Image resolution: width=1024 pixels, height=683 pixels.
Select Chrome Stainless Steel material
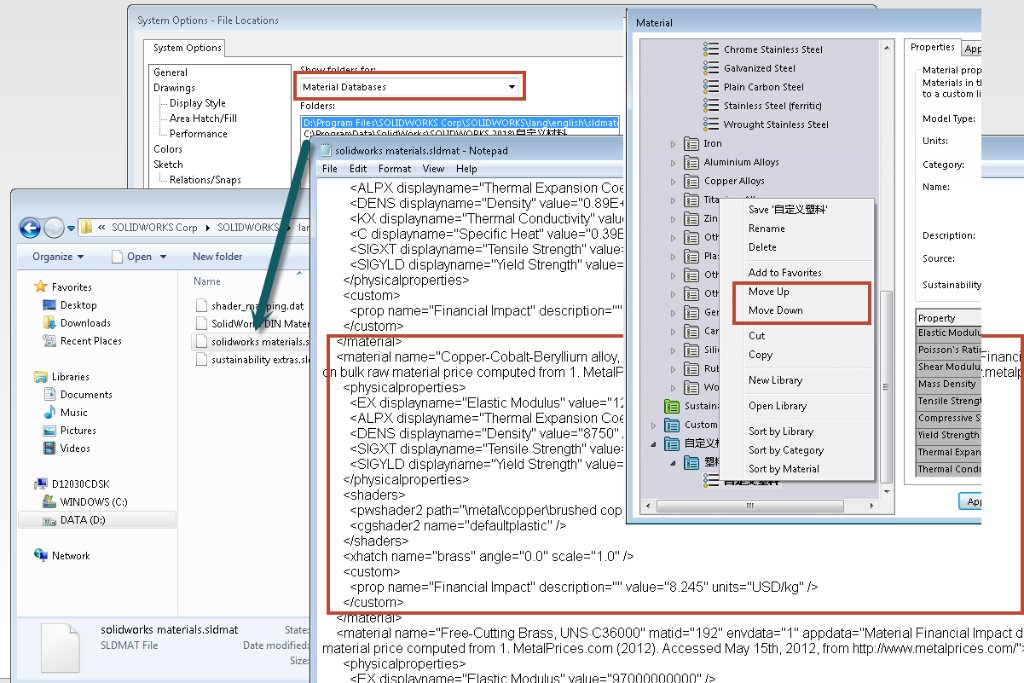773,50
